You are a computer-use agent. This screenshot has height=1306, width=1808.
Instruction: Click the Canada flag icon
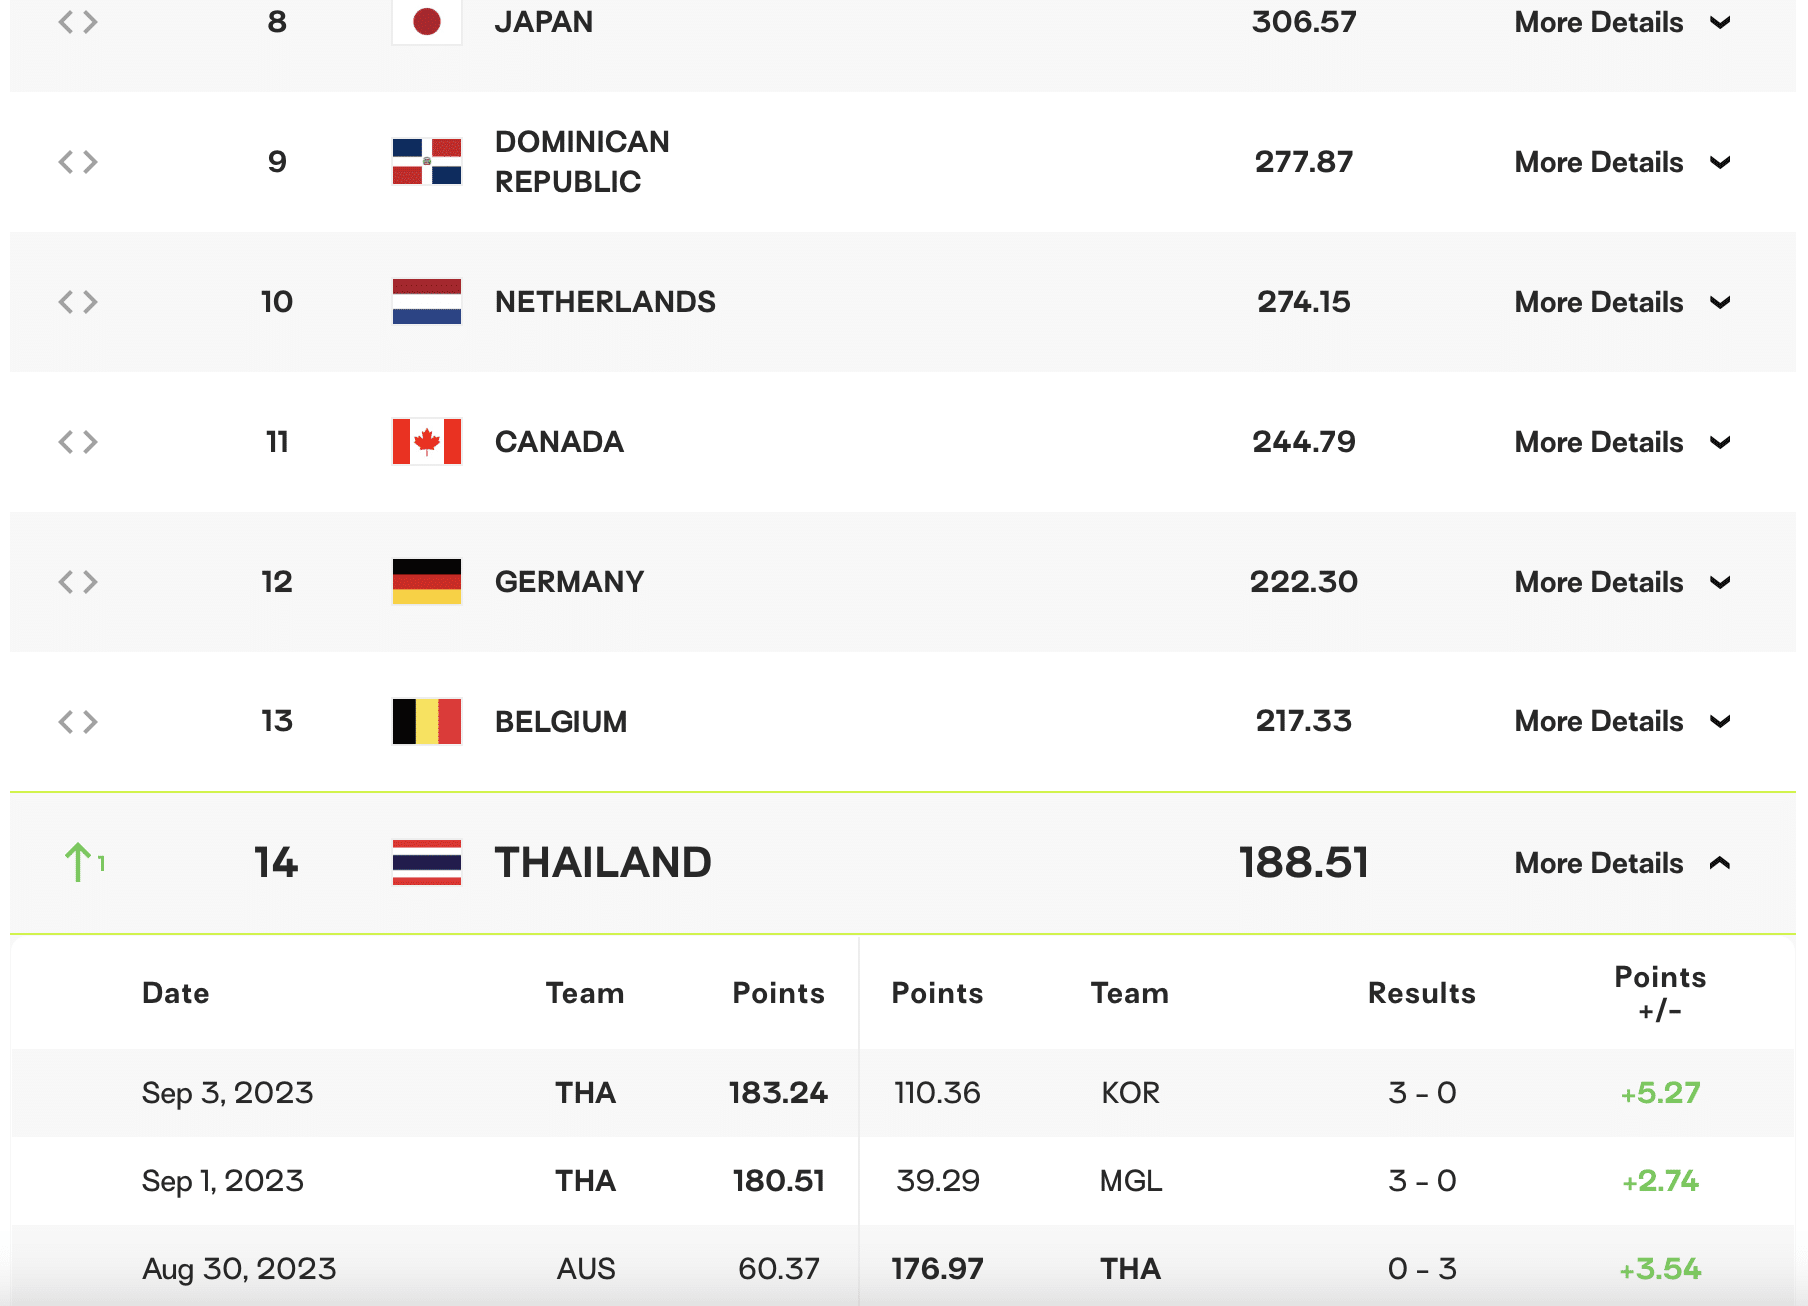(427, 442)
